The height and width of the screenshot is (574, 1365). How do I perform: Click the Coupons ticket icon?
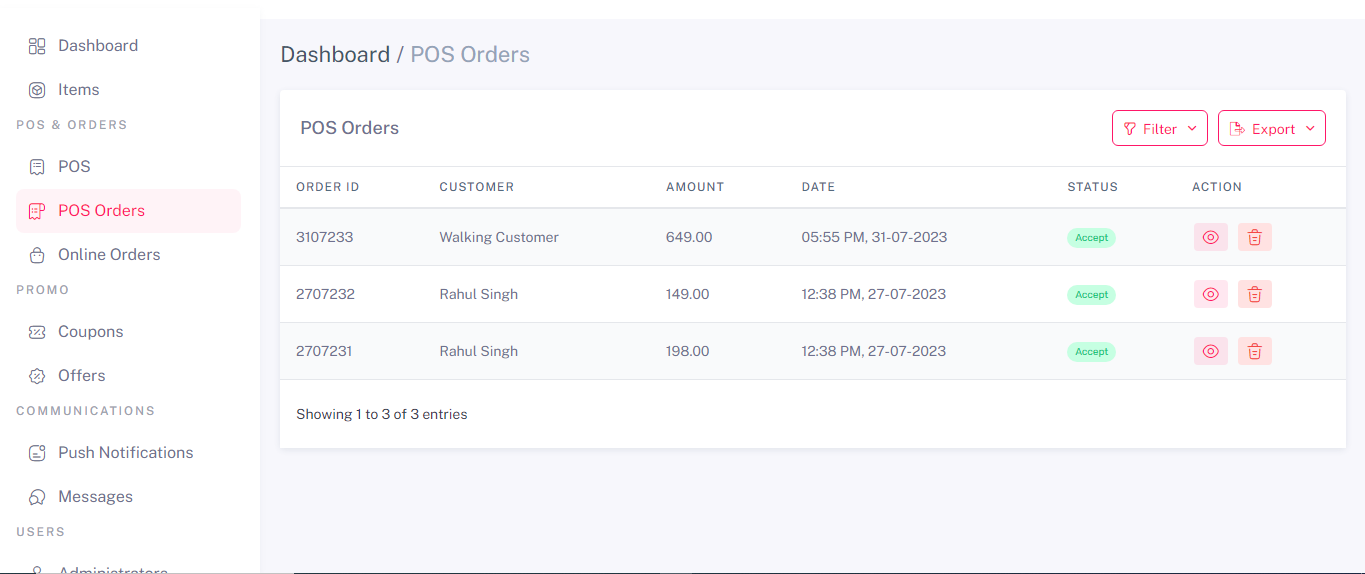(x=37, y=332)
